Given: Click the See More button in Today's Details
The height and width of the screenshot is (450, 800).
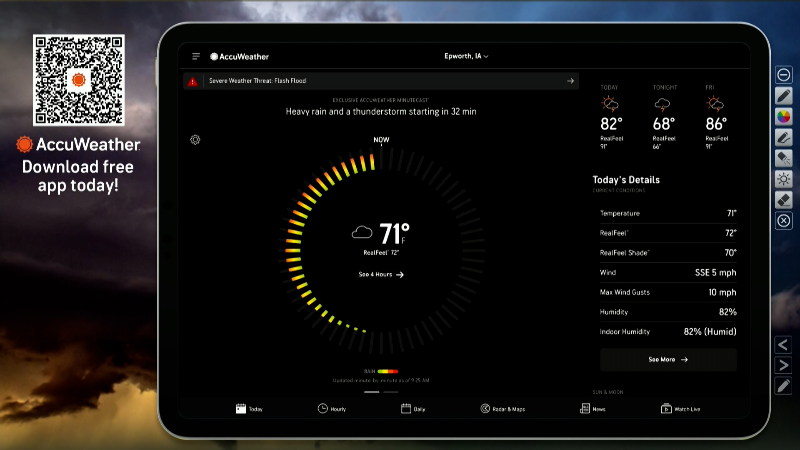Looking at the screenshot, I should pos(668,360).
